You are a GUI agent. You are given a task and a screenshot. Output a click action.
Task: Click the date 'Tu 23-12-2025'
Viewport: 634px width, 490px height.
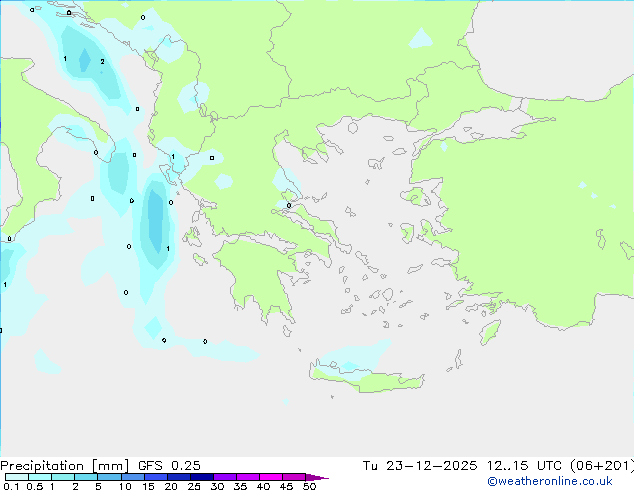point(419,466)
